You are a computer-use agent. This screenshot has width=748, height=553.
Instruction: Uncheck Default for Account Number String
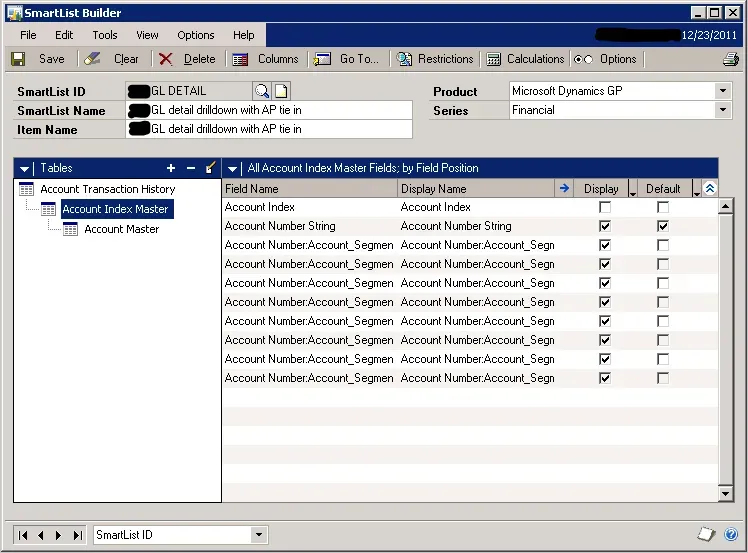(x=663, y=227)
